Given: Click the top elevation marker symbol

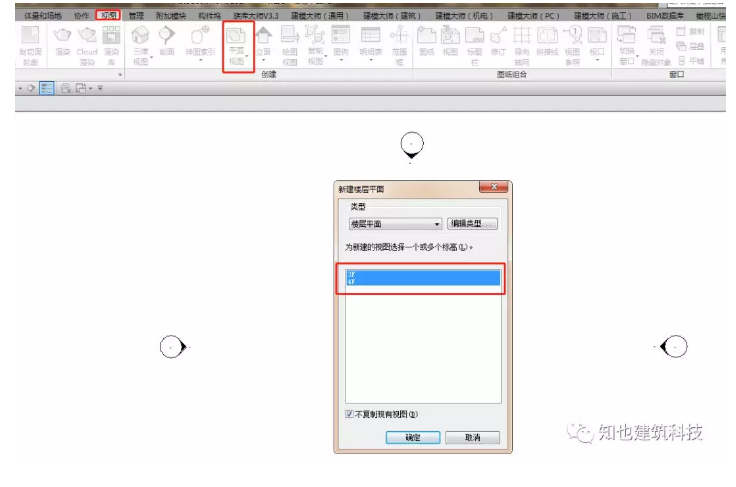Looking at the screenshot, I should (412, 145).
